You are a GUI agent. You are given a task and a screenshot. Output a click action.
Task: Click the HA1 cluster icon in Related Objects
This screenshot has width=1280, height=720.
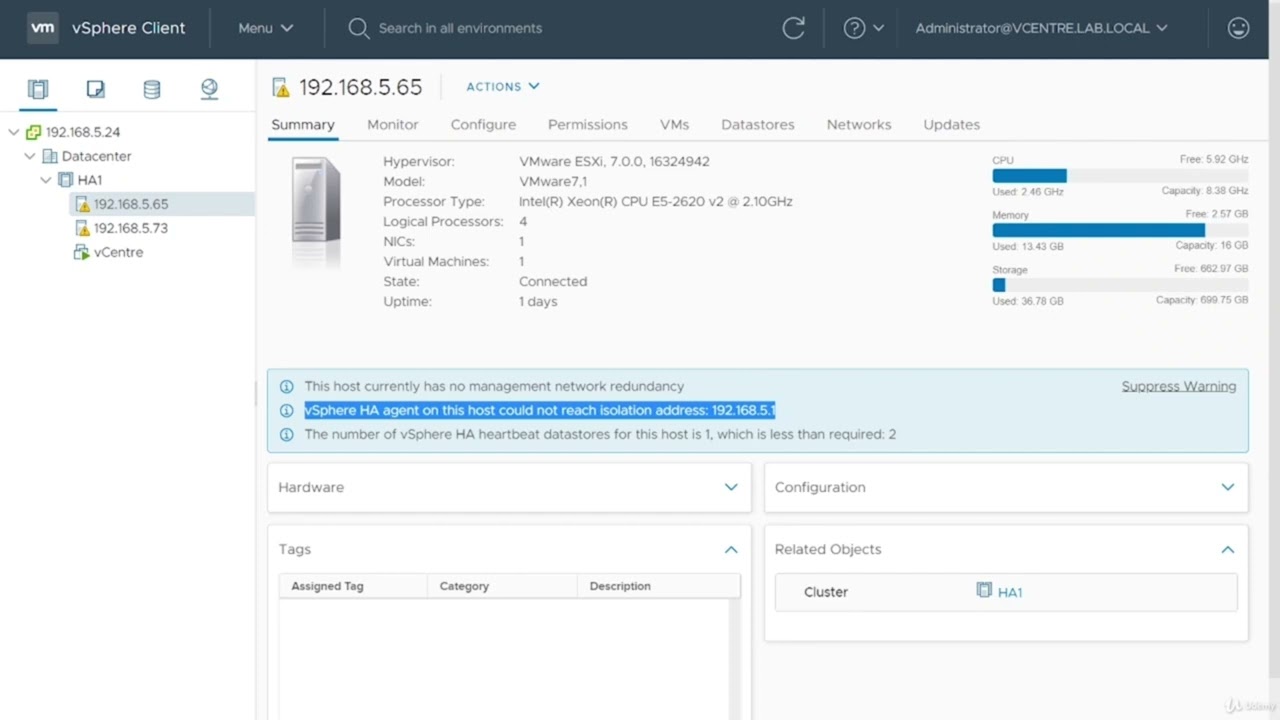coord(984,591)
